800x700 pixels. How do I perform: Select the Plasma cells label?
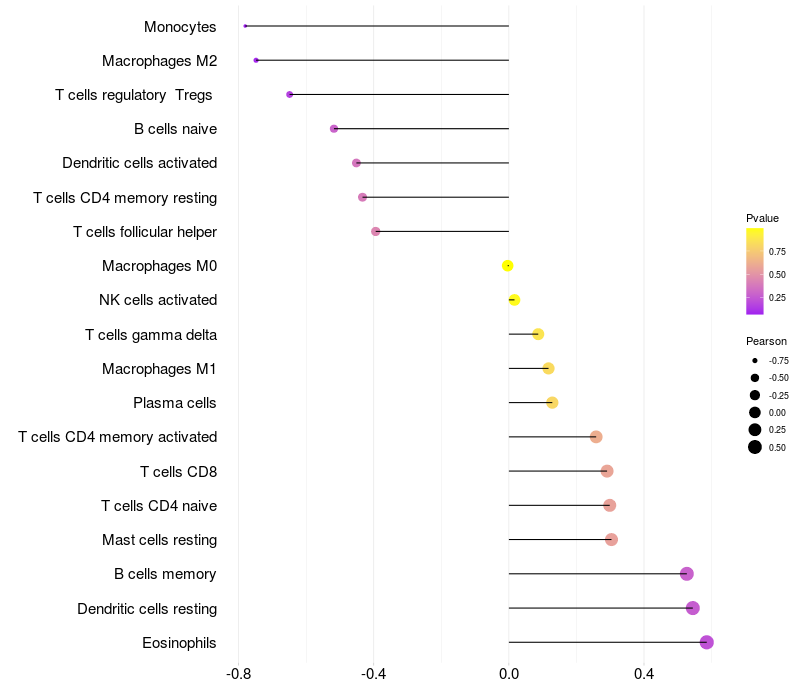(174, 403)
